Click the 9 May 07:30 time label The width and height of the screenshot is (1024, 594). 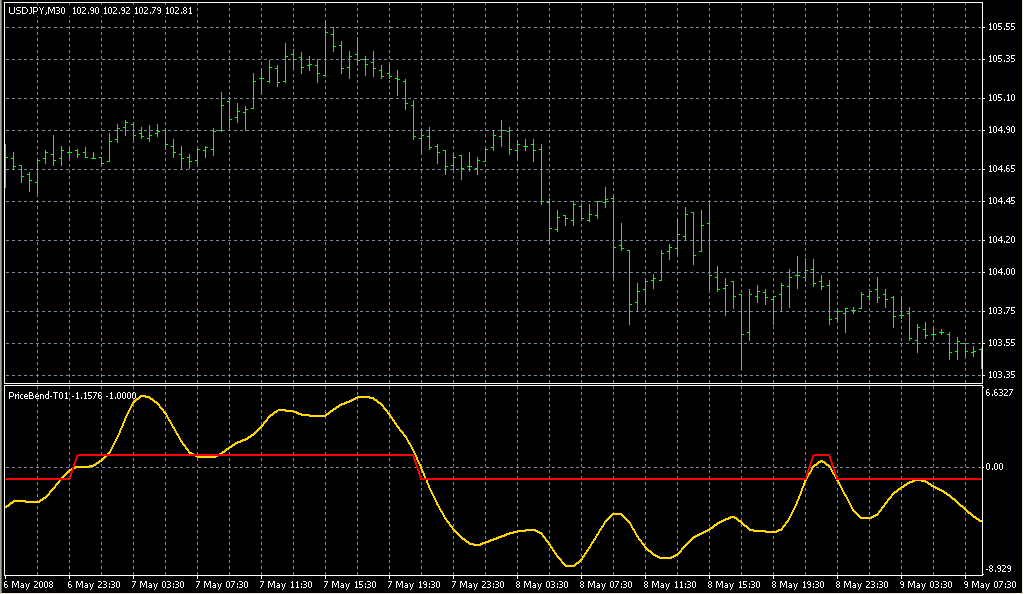tap(988, 584)
